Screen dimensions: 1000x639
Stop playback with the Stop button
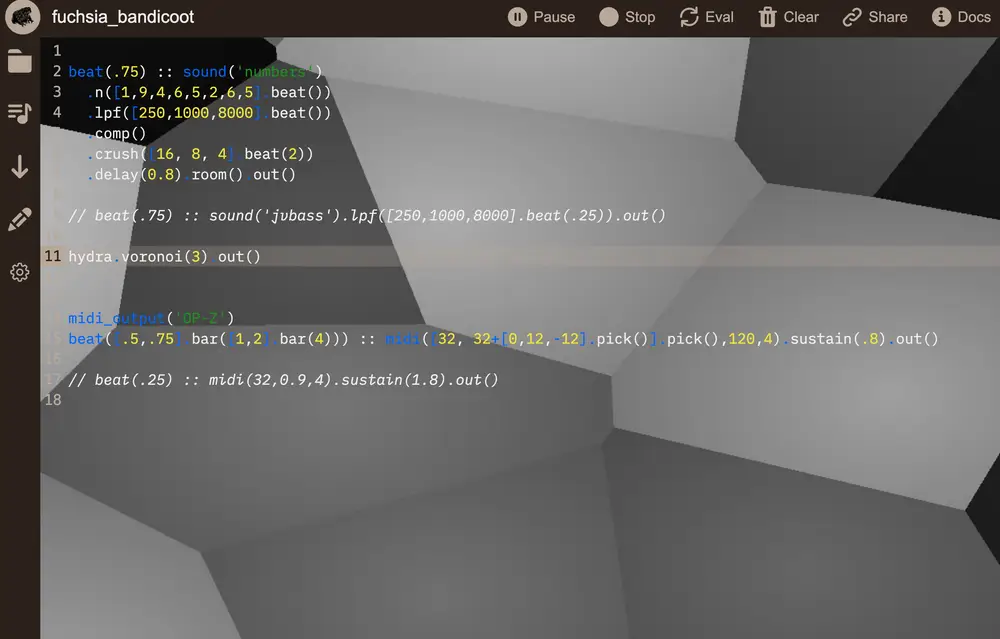[627, 17]
